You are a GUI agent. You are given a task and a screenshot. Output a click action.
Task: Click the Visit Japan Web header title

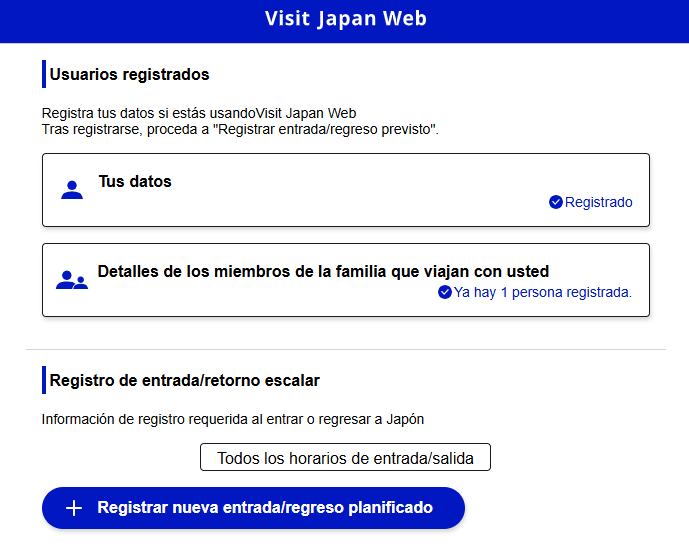coord(346,19)
